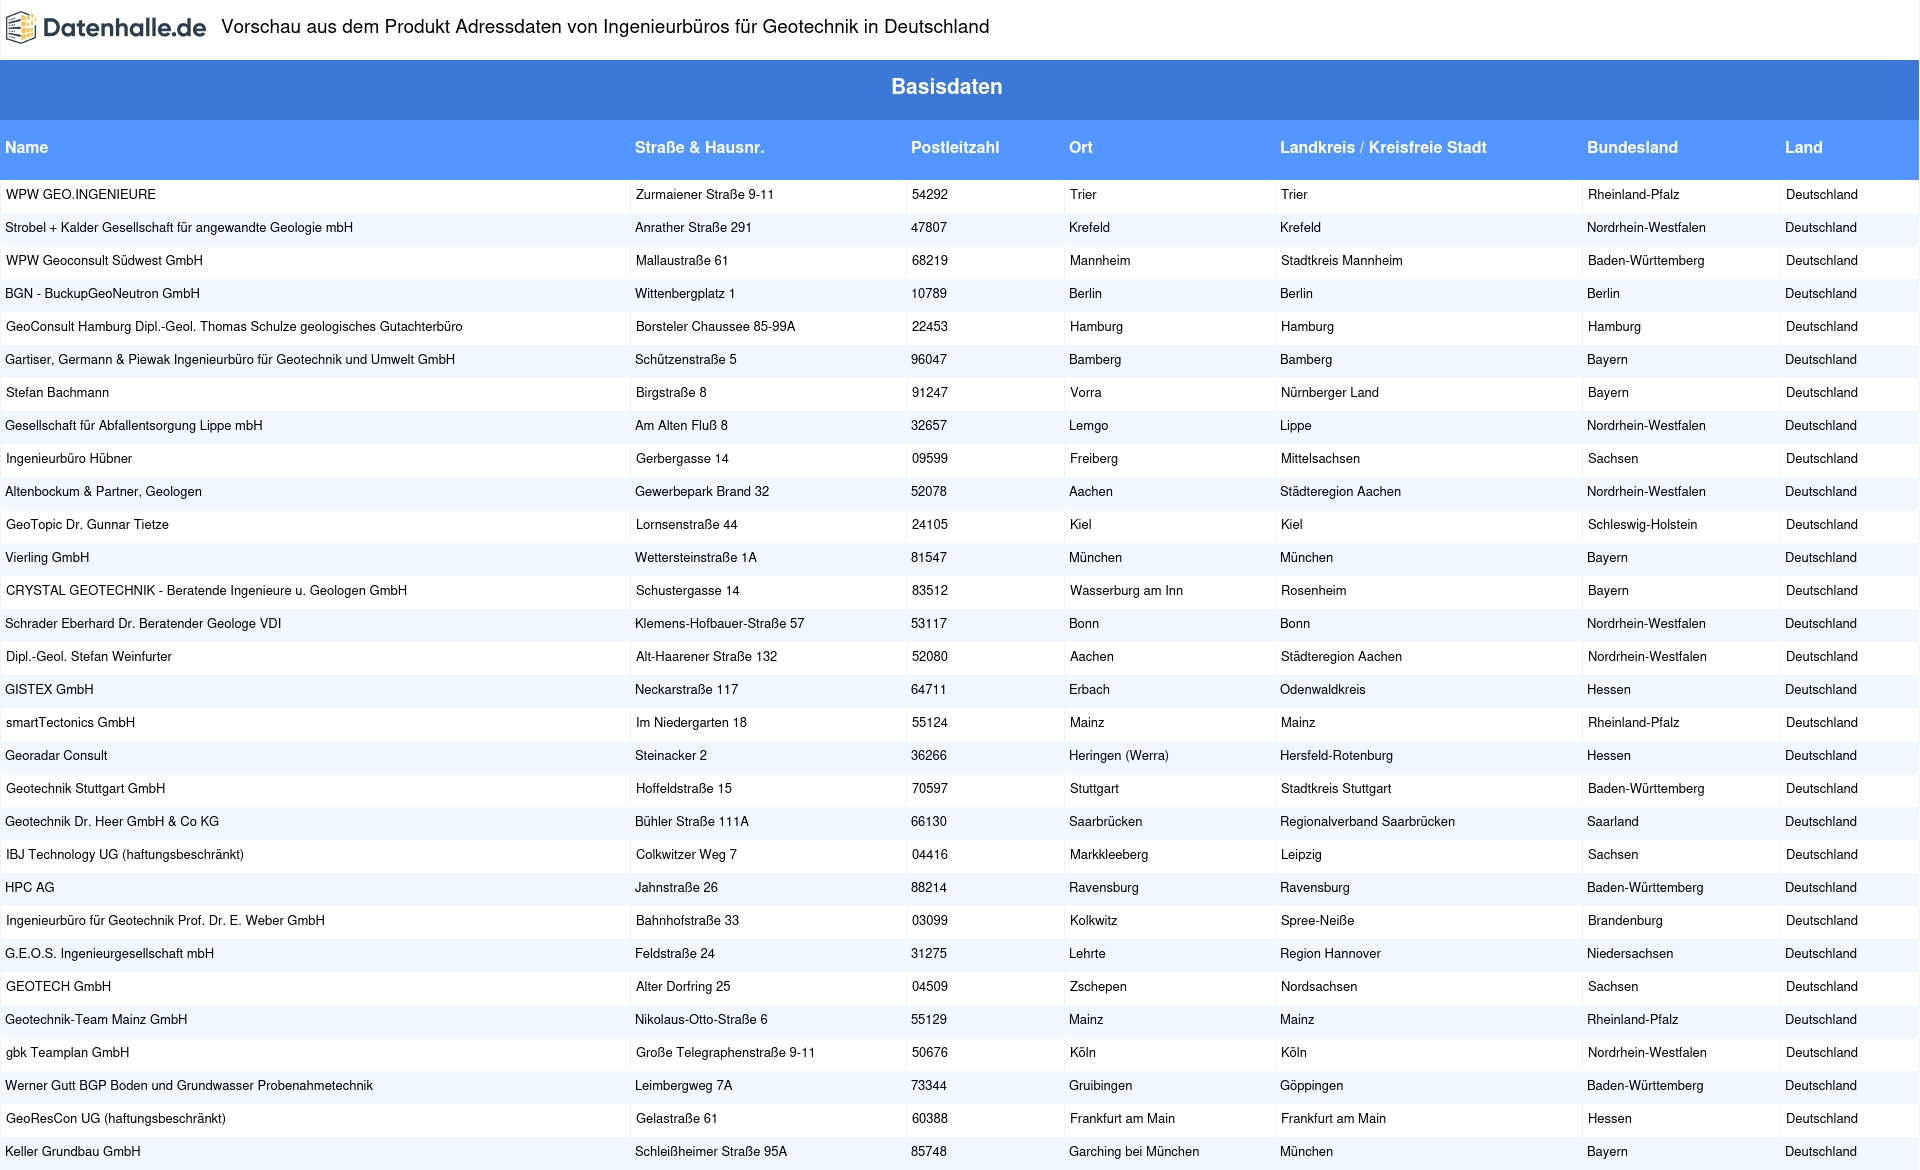
Task: Click address Große Telegraphenstraße 9-11
Action: 726,1053
